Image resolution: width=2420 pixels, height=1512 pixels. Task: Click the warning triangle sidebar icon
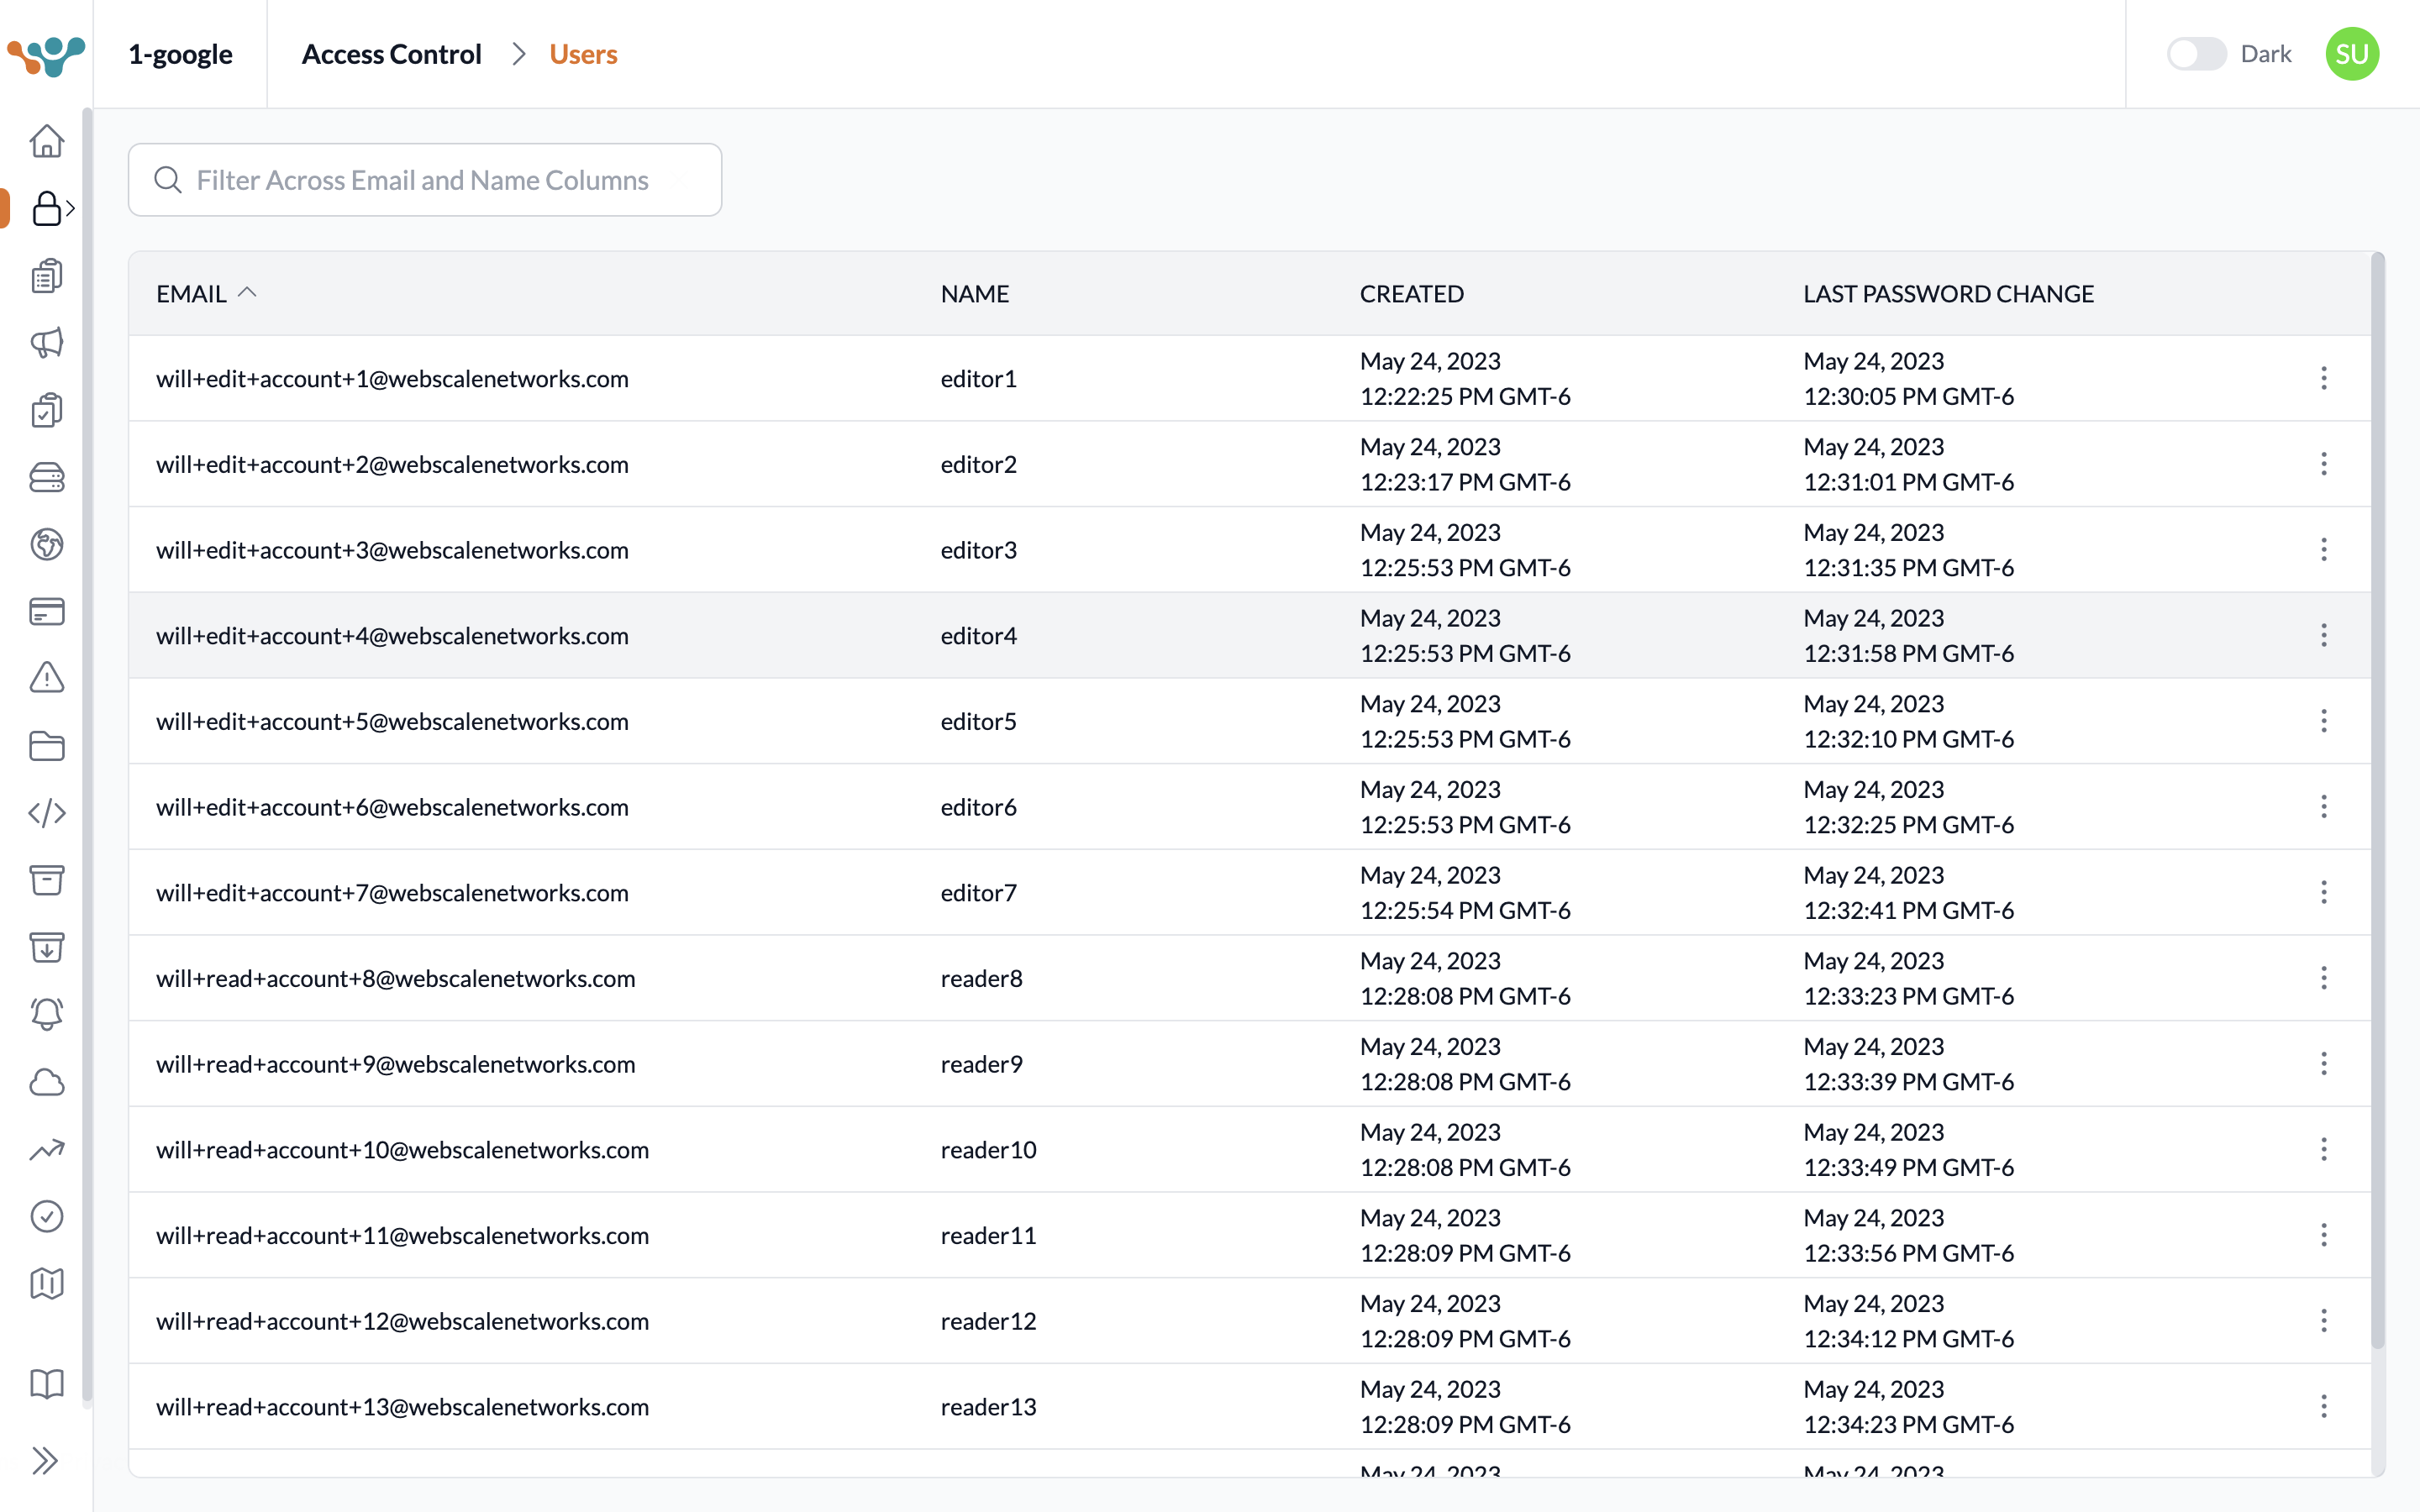[x=46, y=678]
